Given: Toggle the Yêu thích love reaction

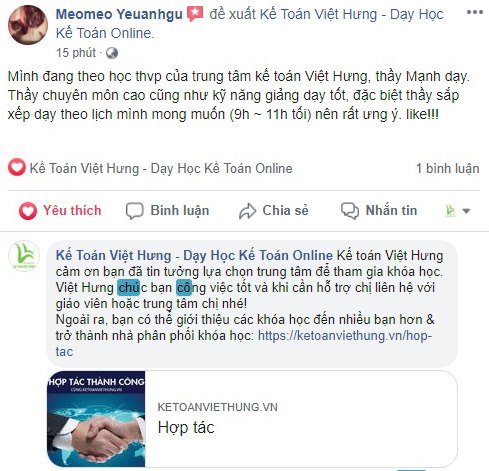Looking at the screenshot, I should 60,211.
